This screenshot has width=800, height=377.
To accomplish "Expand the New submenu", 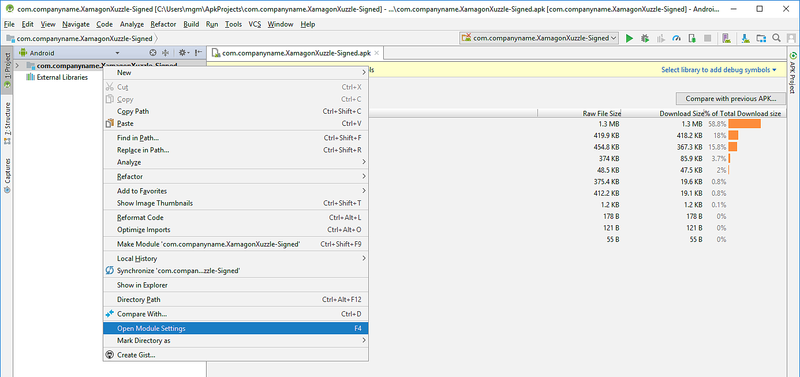I will pyautogui.click(x=235, y=72).
